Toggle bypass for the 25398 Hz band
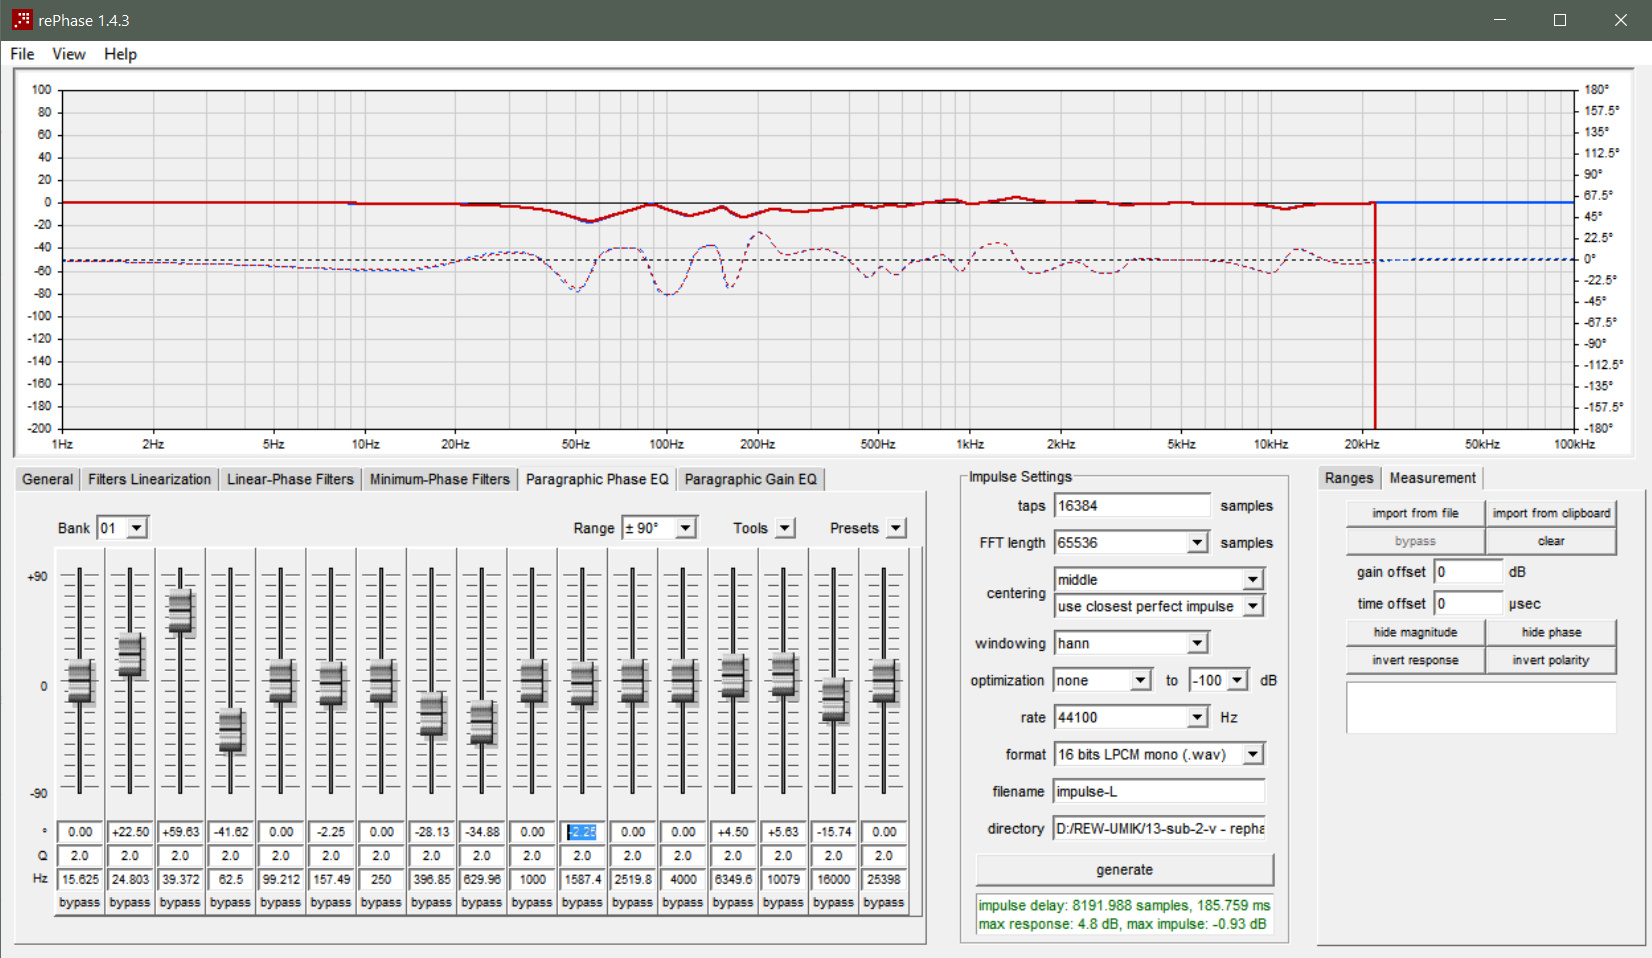Viewport: 1652px width, 958px height. pos(883,902)
